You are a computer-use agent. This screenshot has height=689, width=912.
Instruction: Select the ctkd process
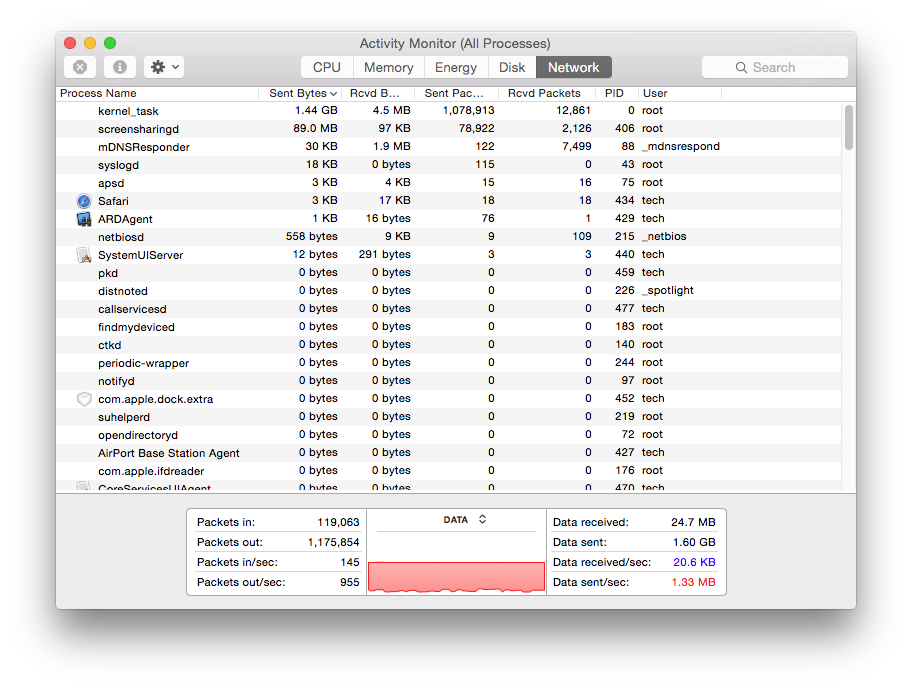tap(109, 345)
